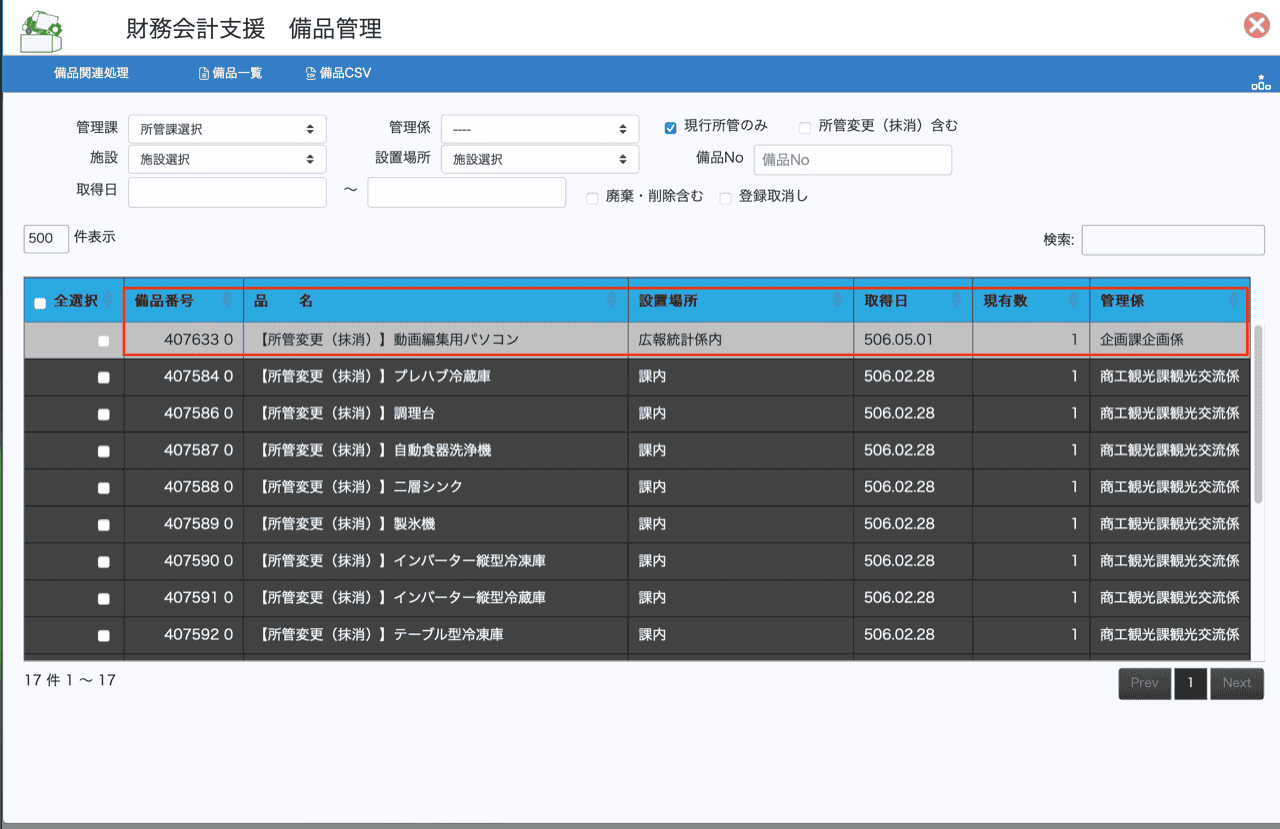This screenshot has width=1280, height=829.
Task: Click the table's vertical scrollbar
Action: point(1258,410)
